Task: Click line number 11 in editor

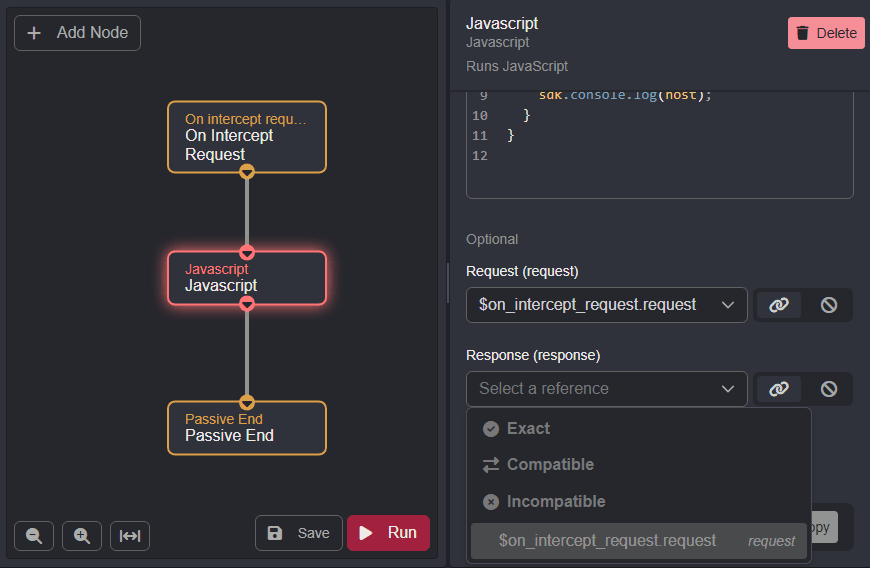Action: pos(480,135)
